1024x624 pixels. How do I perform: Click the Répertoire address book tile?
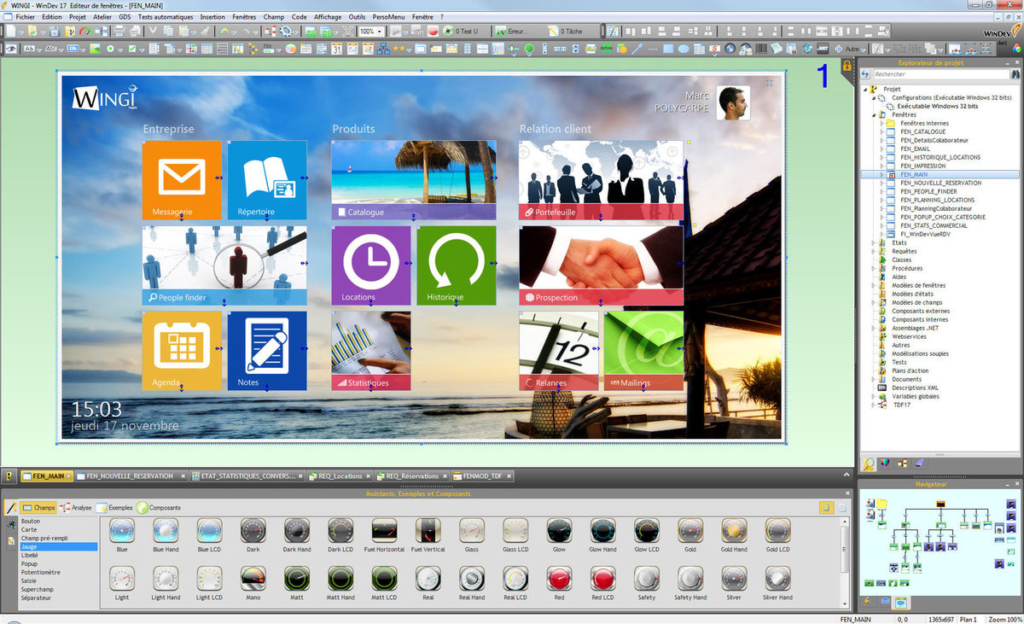tap(267, 179)
